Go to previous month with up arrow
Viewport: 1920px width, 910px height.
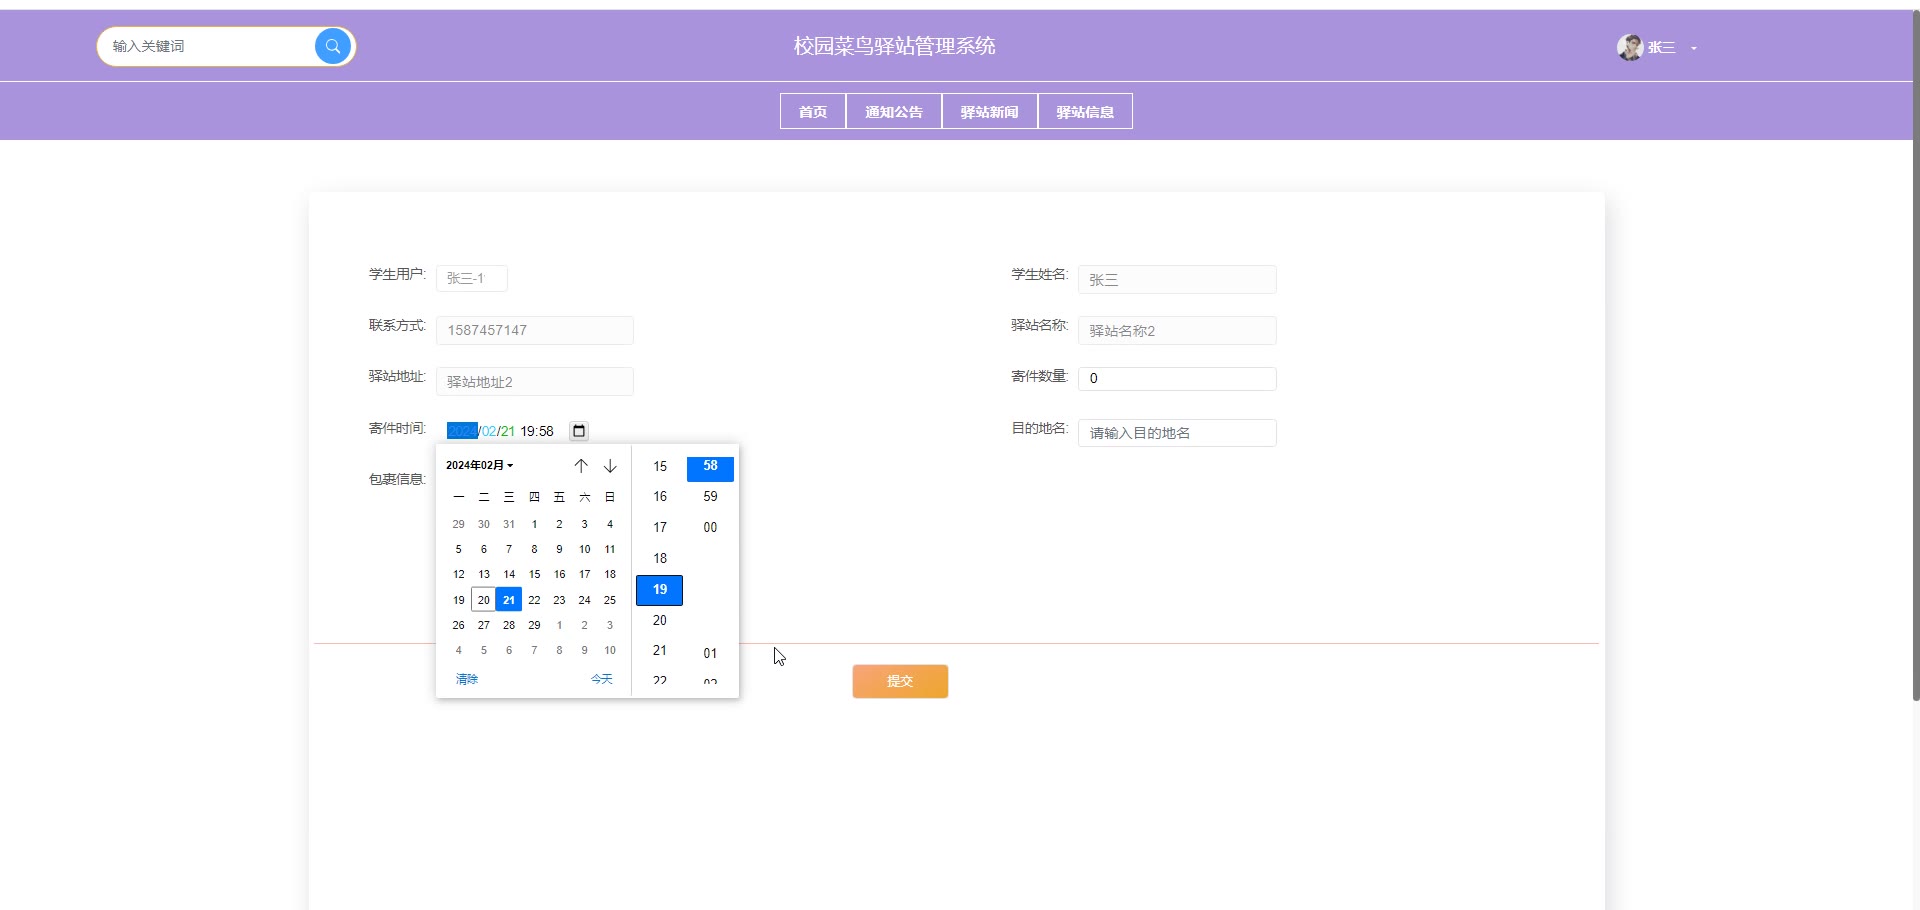point(581,466)
